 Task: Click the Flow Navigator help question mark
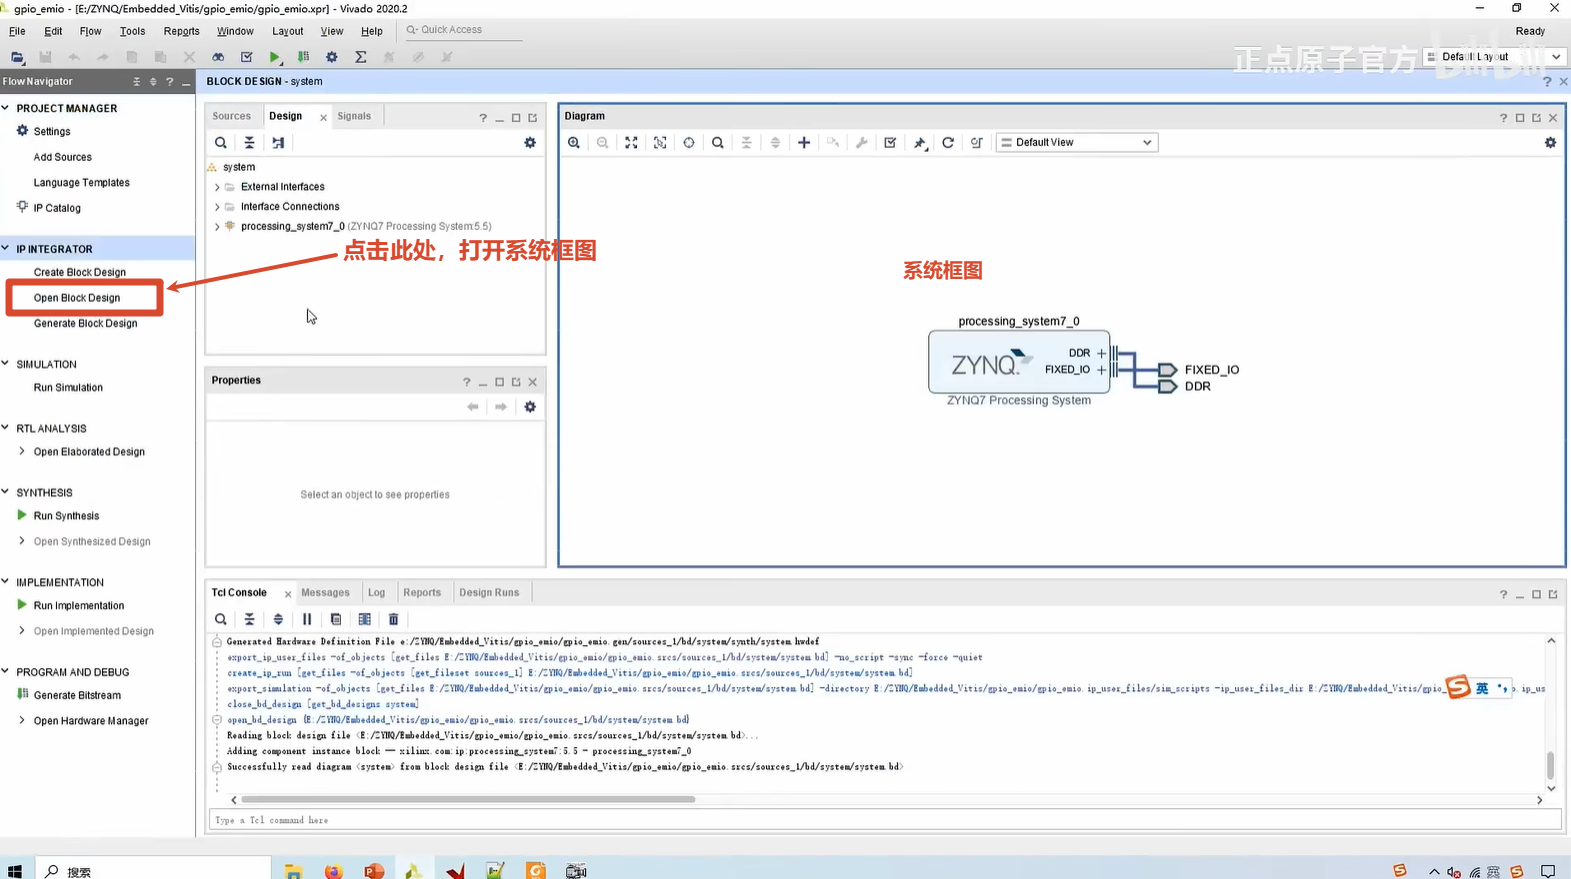click(170, 82)
